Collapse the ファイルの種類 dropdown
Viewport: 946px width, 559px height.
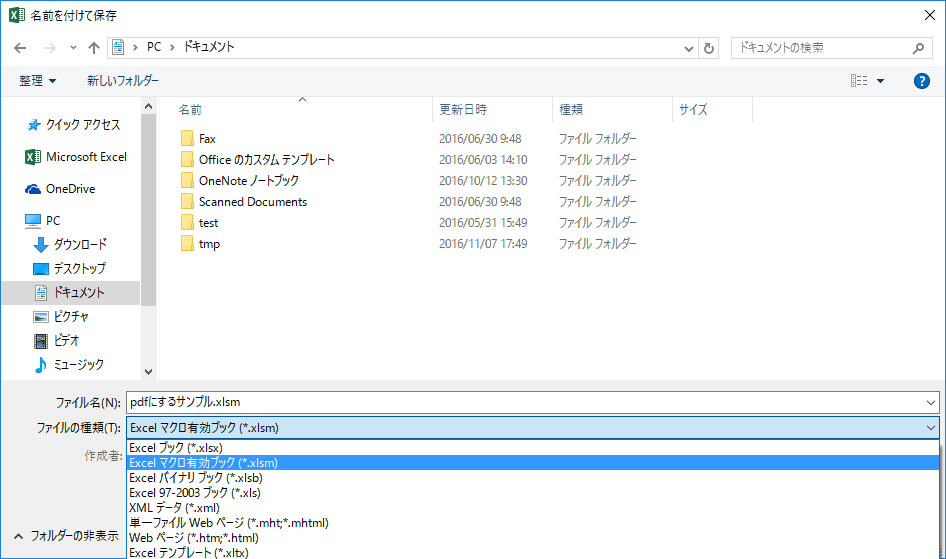tap(930, 428)
